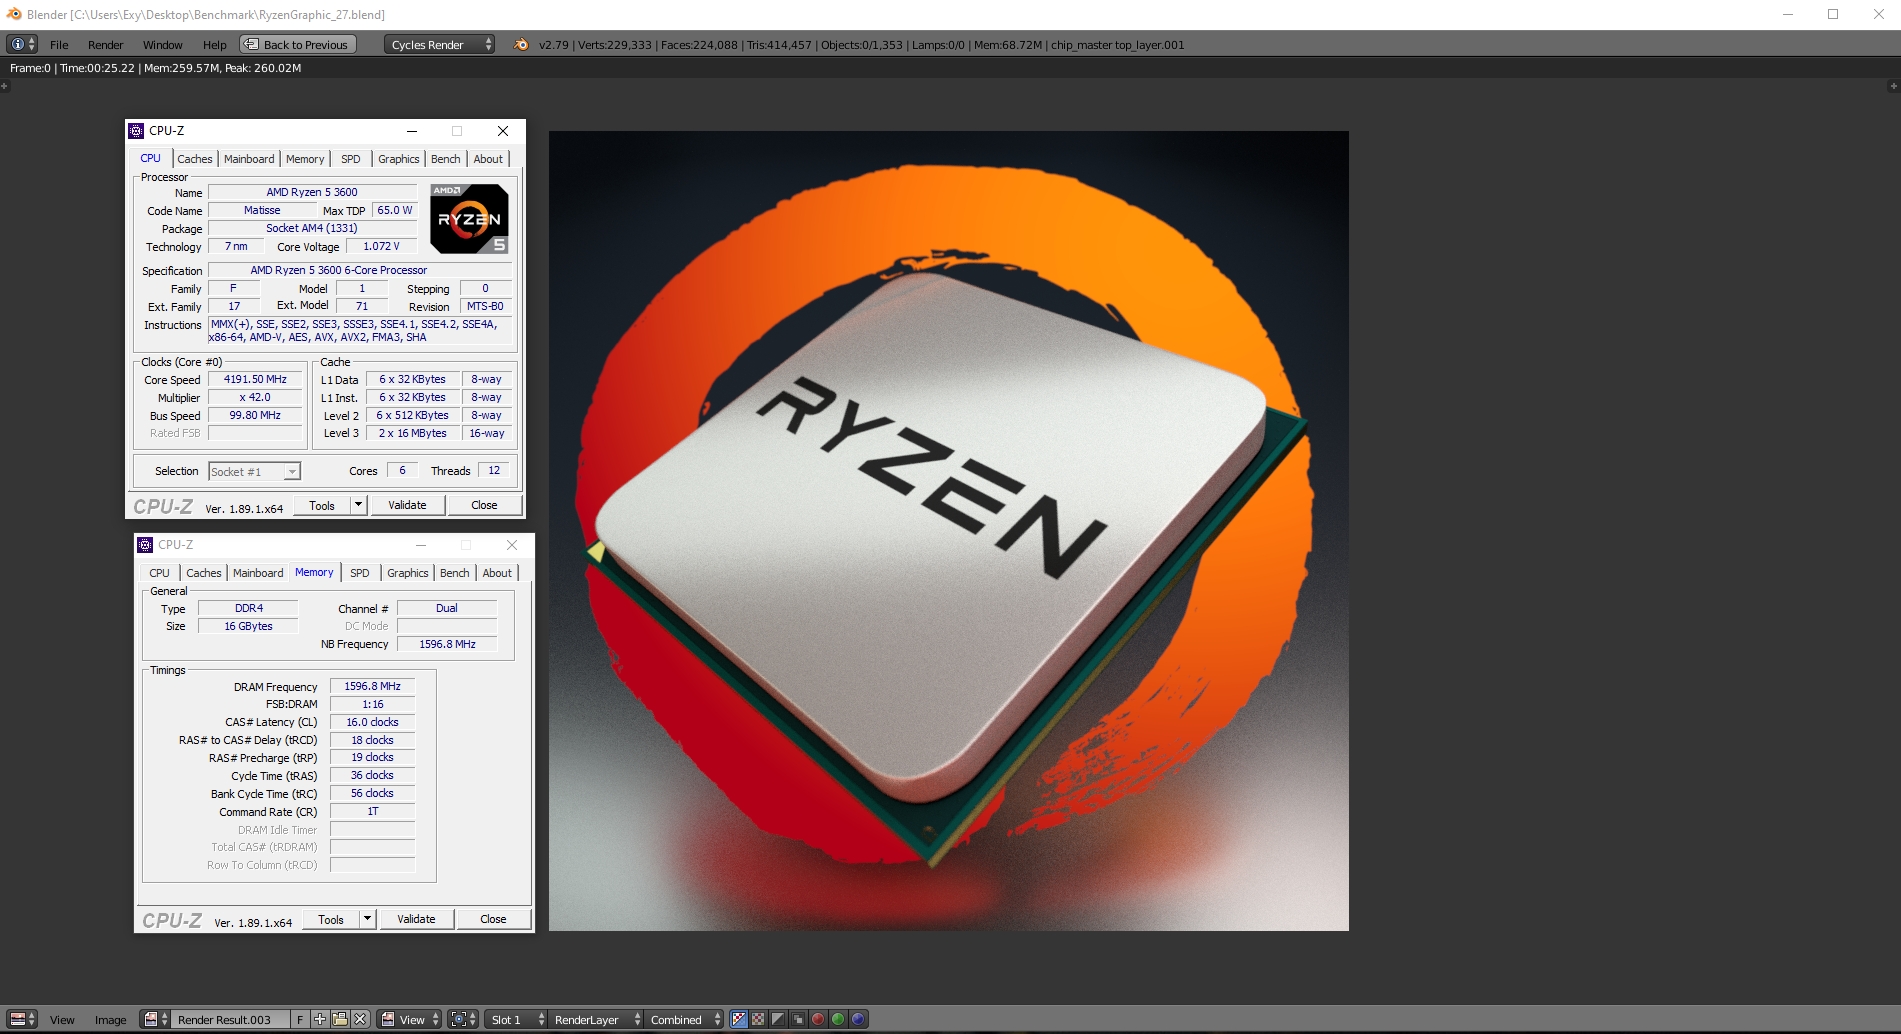Open the Render menu
This screenshot has width=1901, height=1034.
[105, 45]
